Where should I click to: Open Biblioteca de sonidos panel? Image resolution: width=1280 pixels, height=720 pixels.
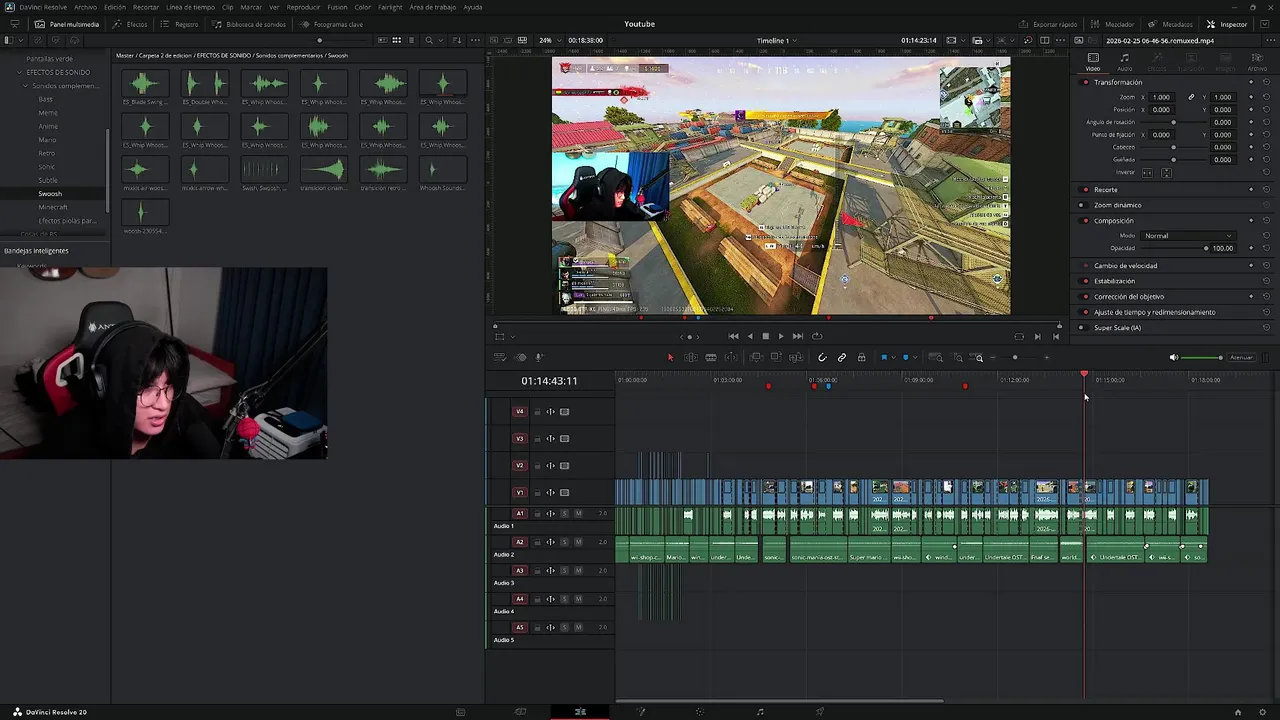tap(248, 24)
